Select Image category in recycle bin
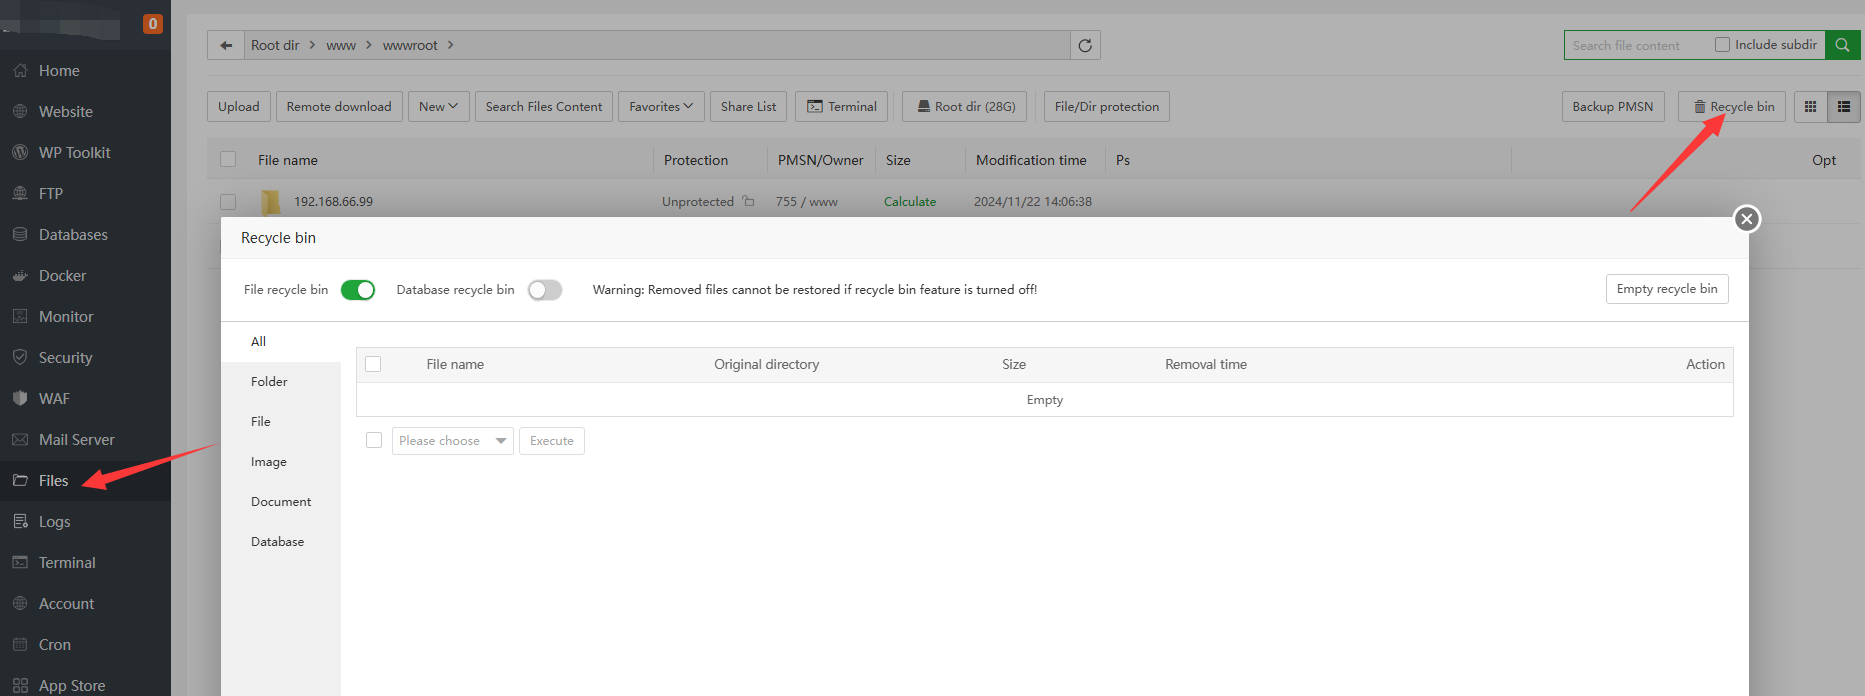1865x696 pixels. point(281,462)
